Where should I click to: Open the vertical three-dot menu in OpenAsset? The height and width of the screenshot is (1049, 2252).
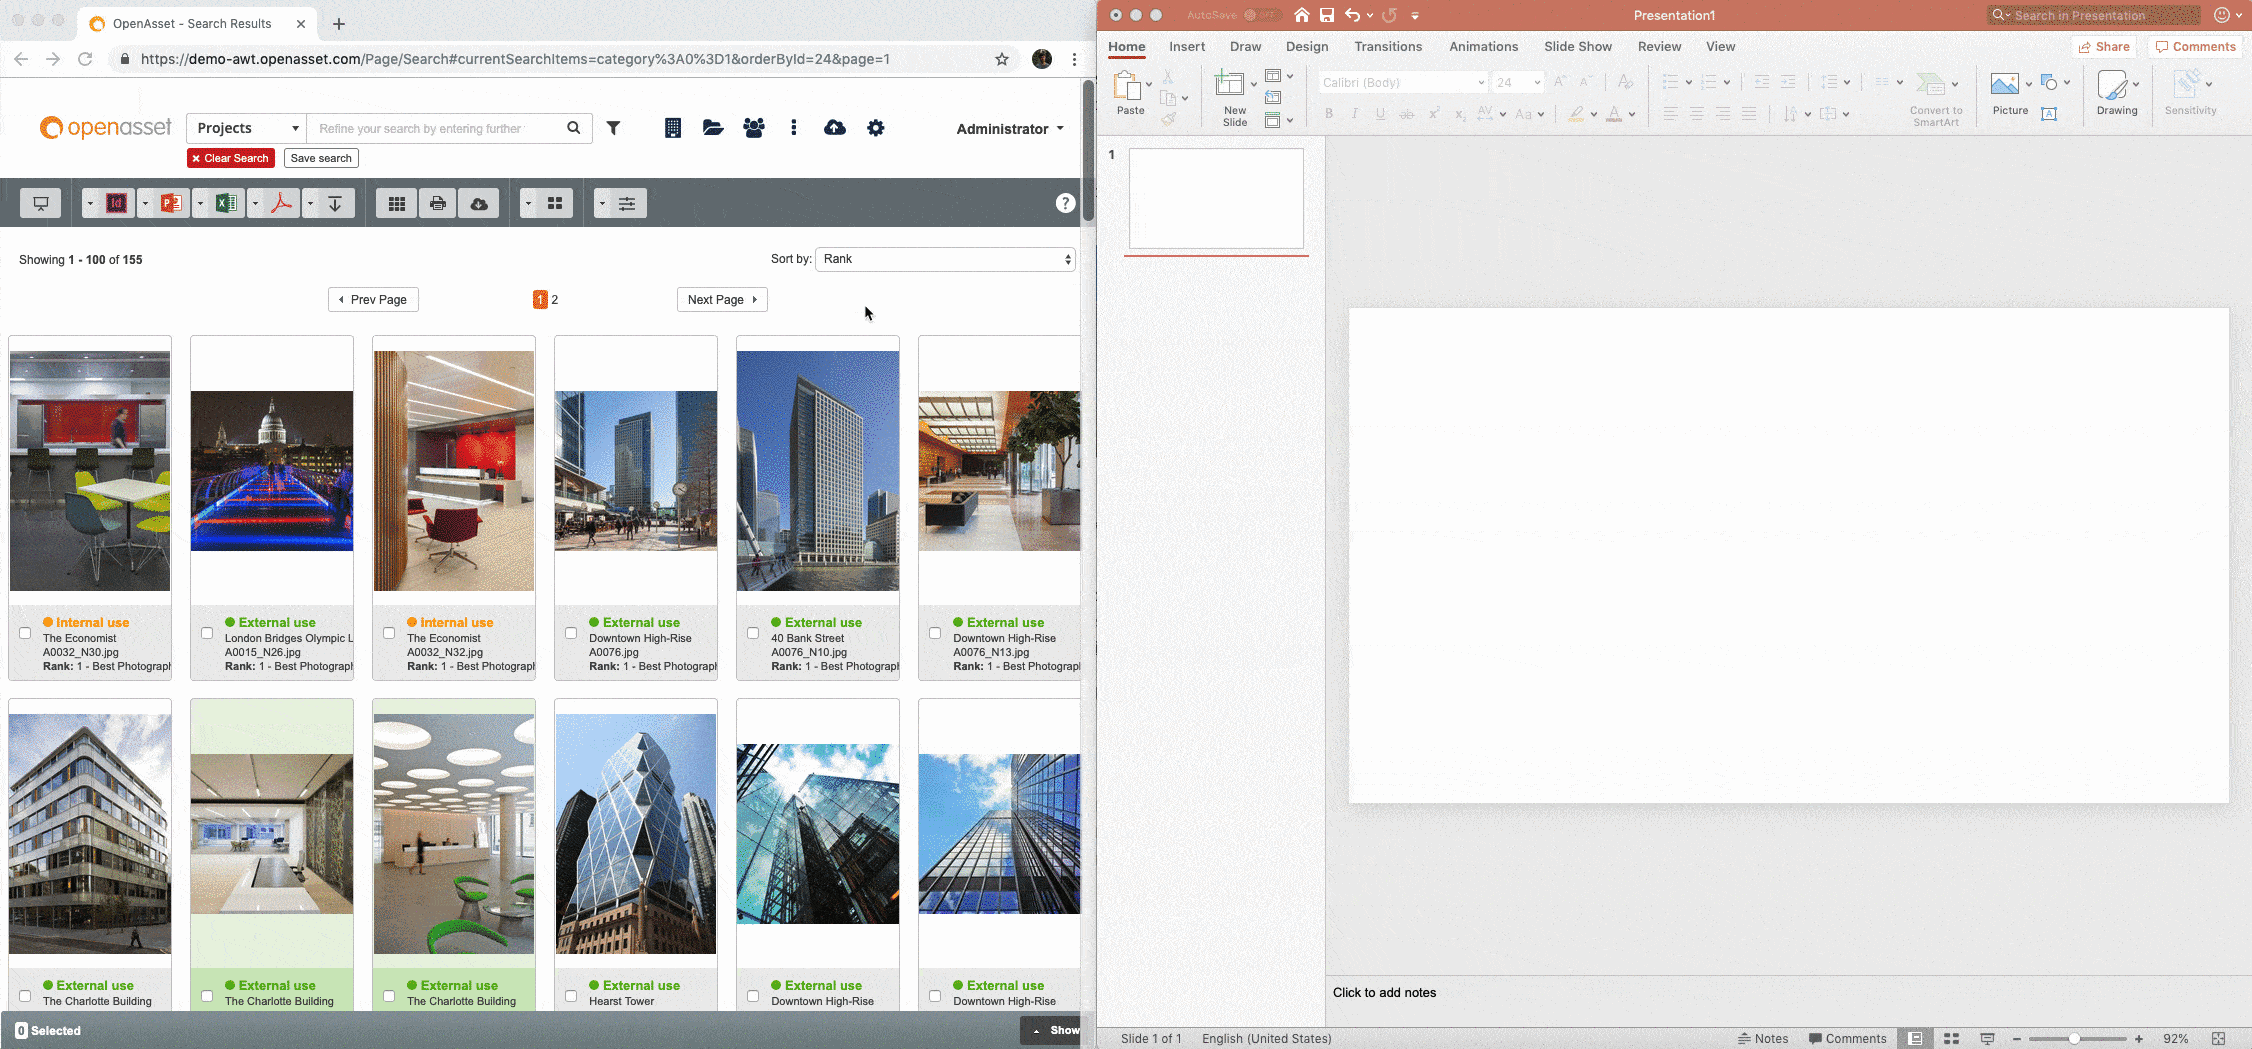point(794,128)
